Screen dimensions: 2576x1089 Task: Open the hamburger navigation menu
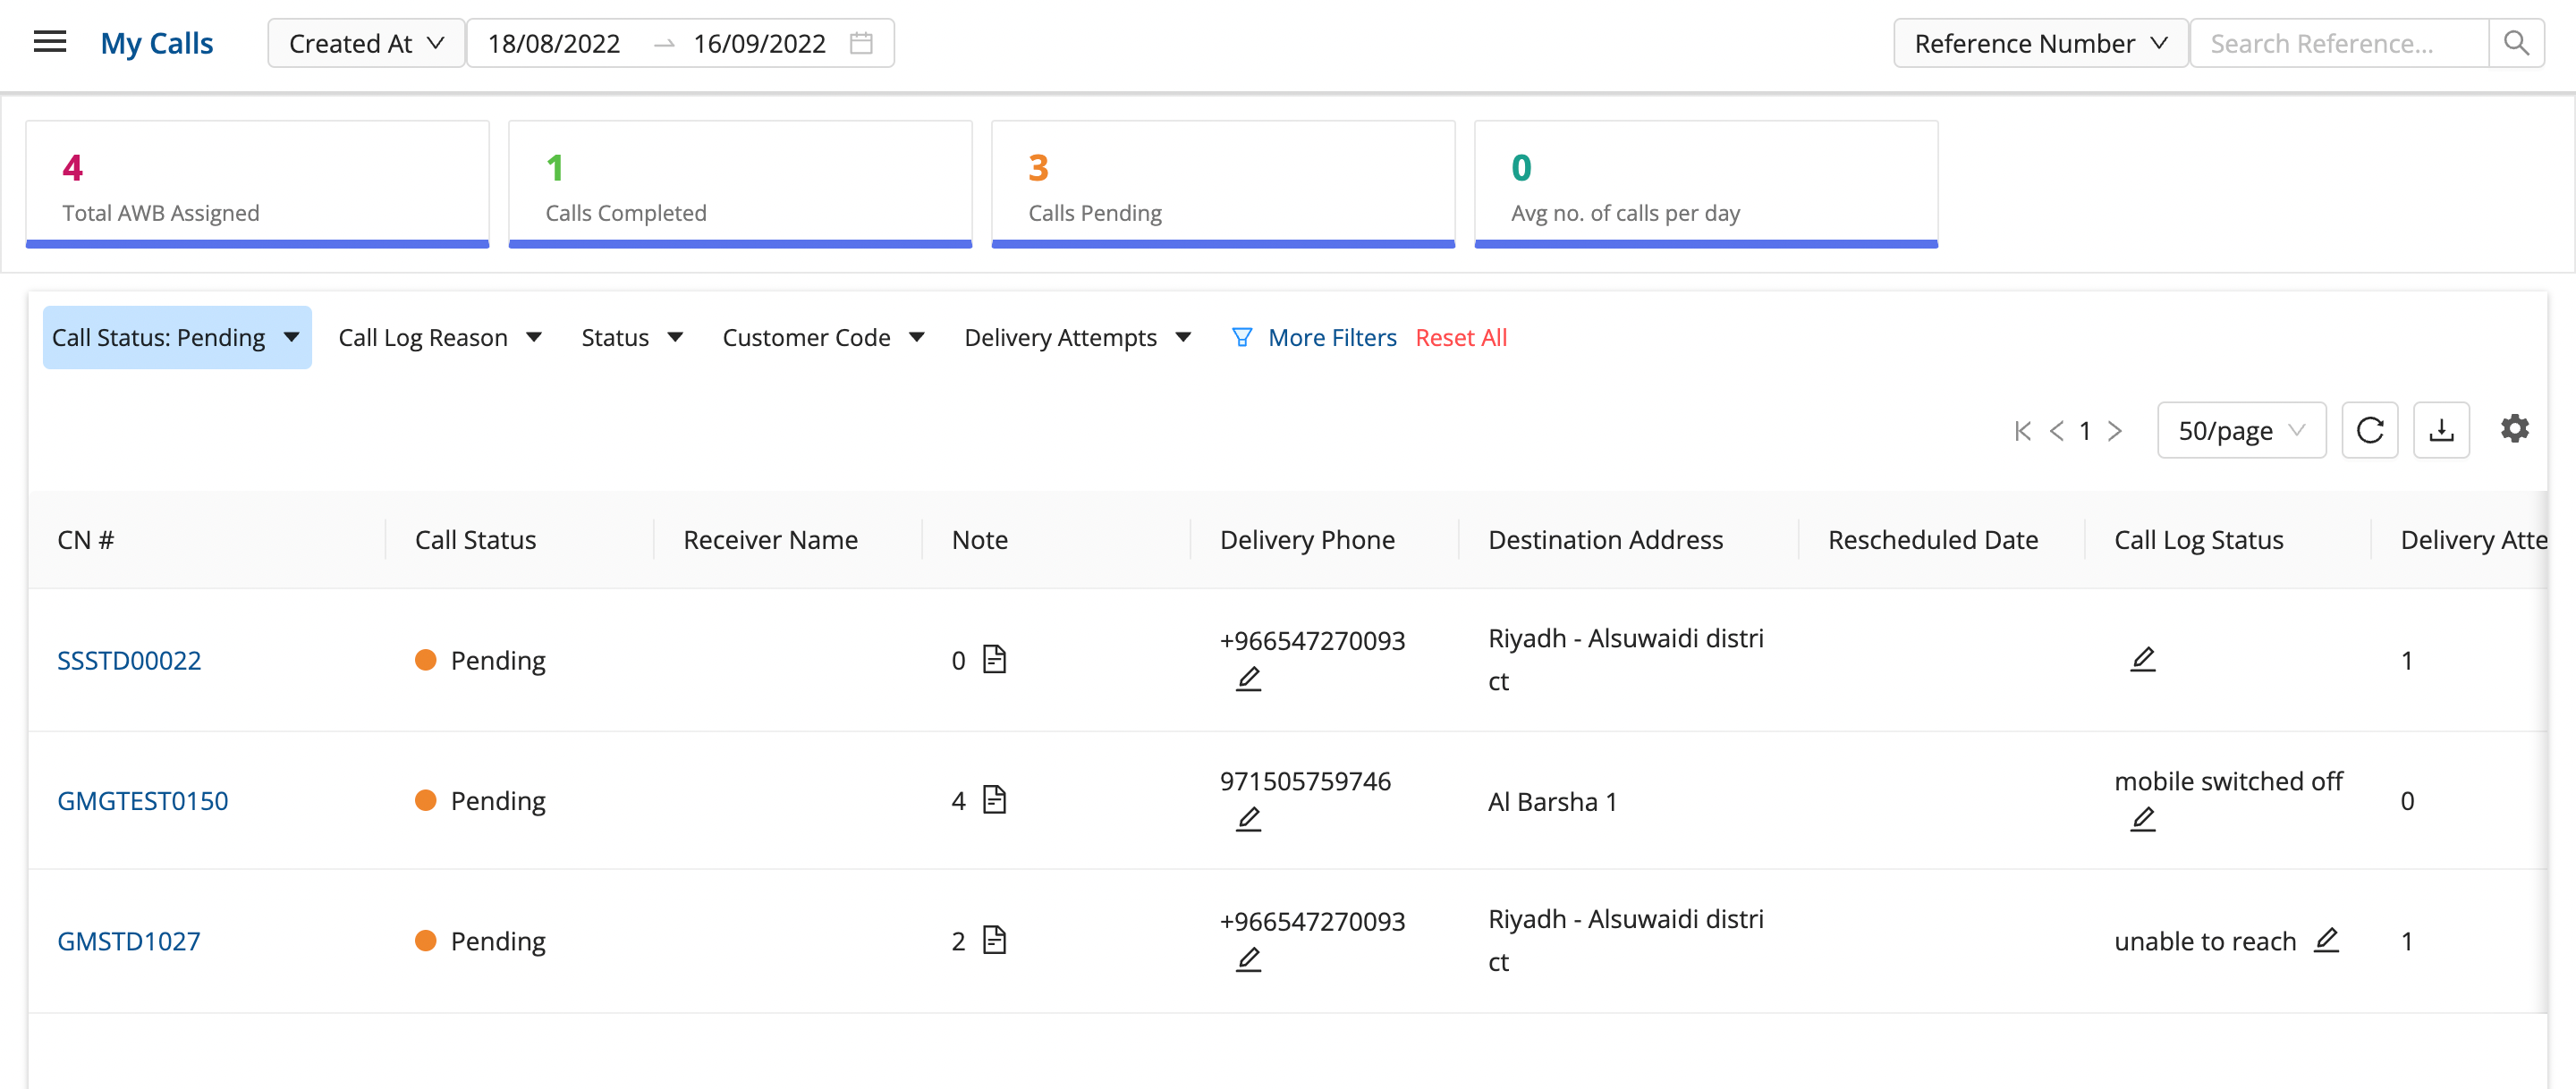tap(49, 42)
